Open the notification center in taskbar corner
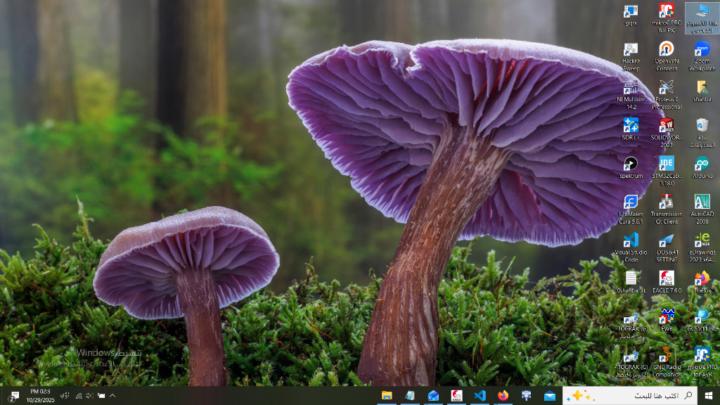This screenshot has width=720, height=405. tap(13, 396)
